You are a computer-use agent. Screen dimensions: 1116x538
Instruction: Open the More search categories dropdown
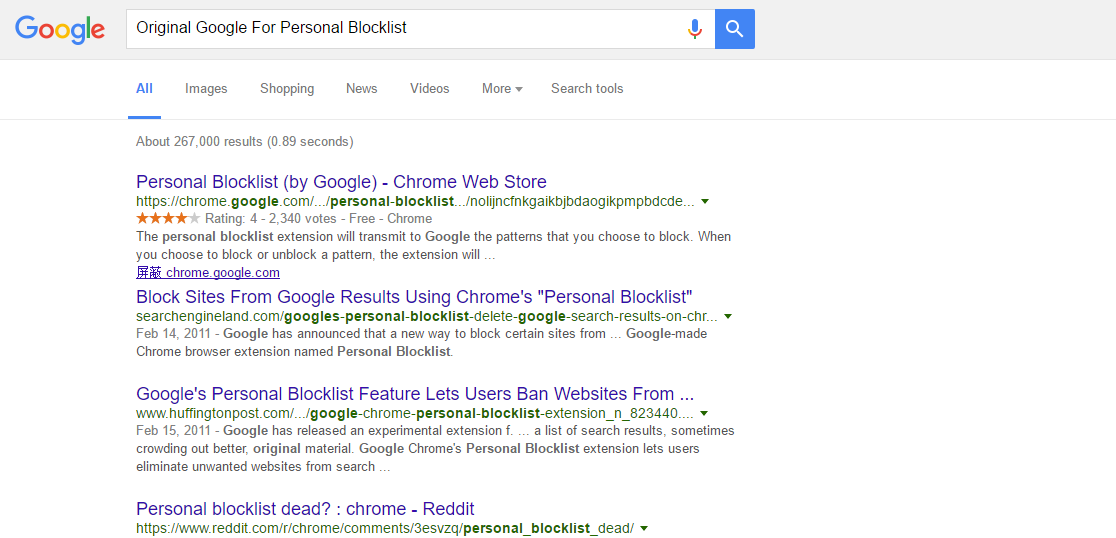click(502, 88)
